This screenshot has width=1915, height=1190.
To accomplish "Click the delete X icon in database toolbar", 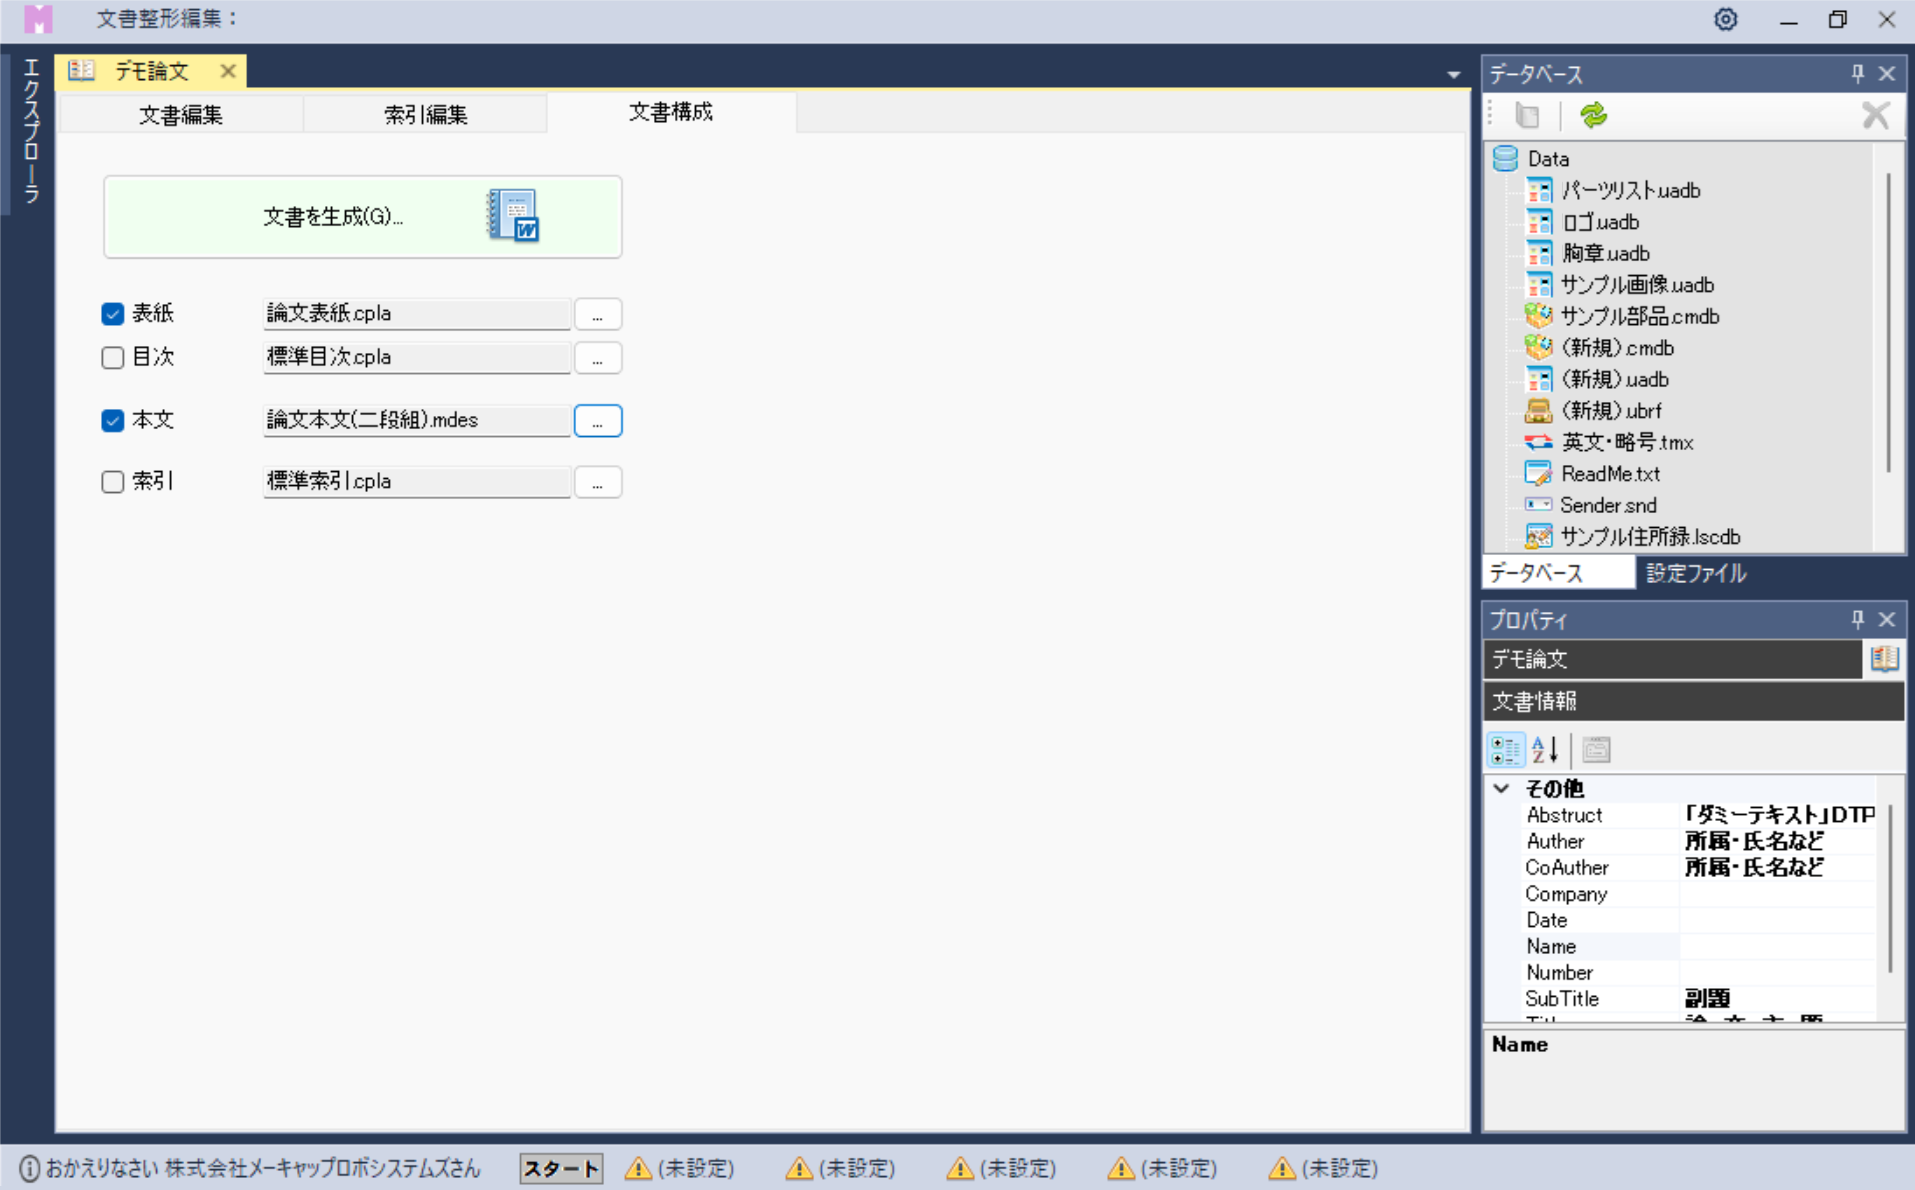I will (1875, 116).
